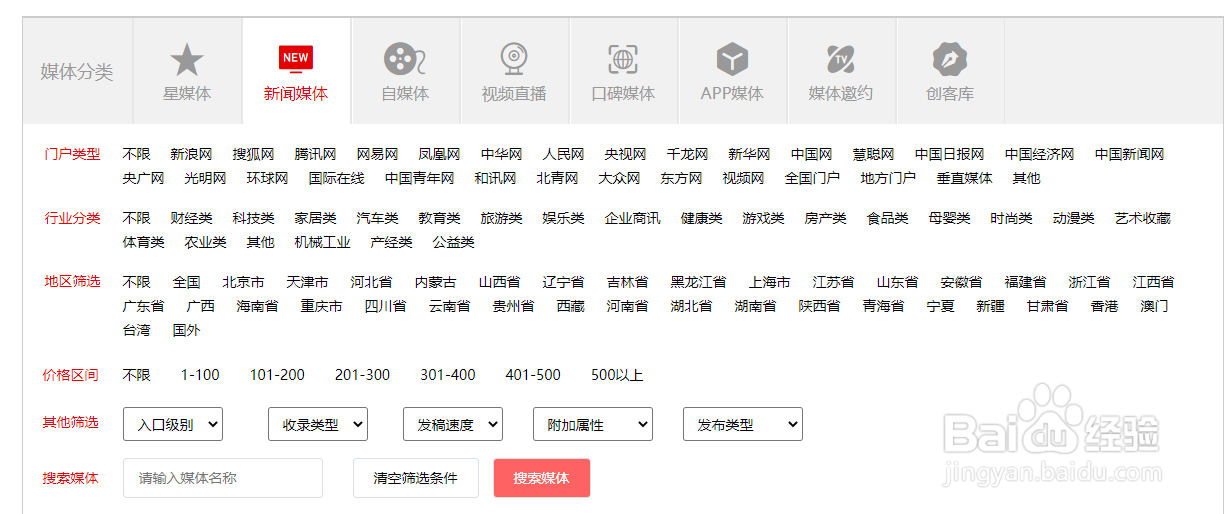The width and height of the screenshot is (1229, 514).
Task: Select 公益类 industry filter
Action: click(x=453, y=242)
